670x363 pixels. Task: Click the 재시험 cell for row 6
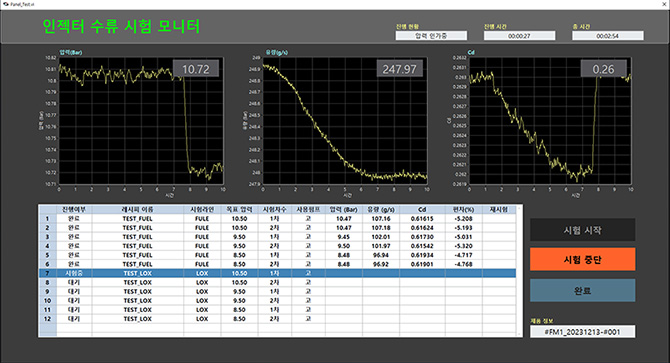click(499, 264)
